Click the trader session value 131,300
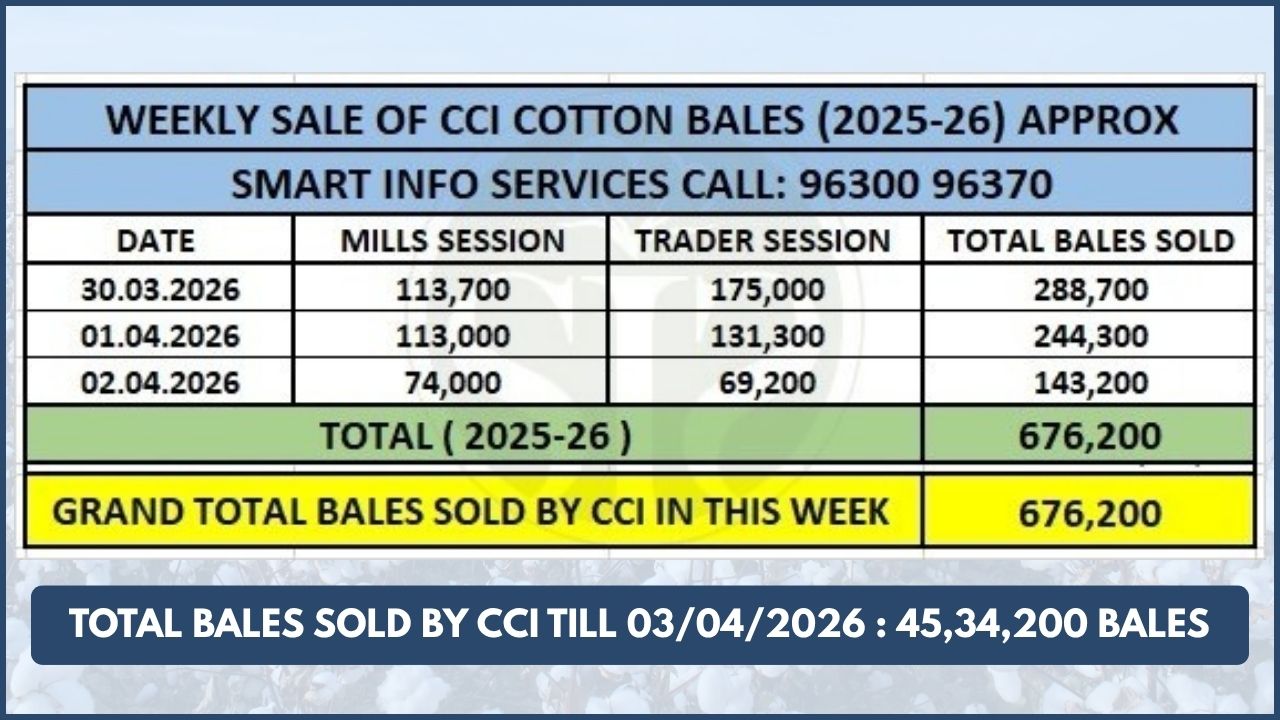This screenshot has height=720, width=1280. pyautogui.click(x=767, y=337)
